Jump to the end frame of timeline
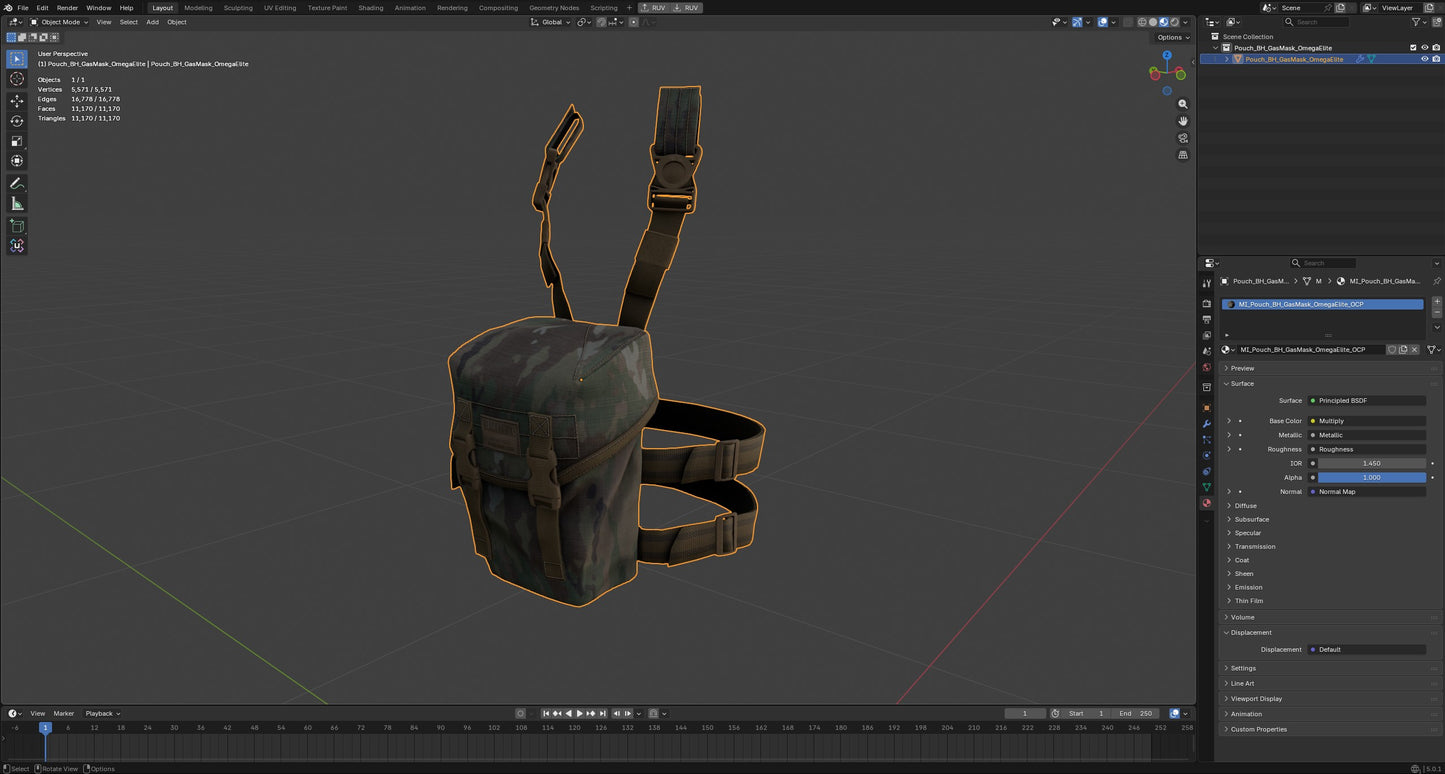This screenshot has width=1445, height=774. pos(603,713)
